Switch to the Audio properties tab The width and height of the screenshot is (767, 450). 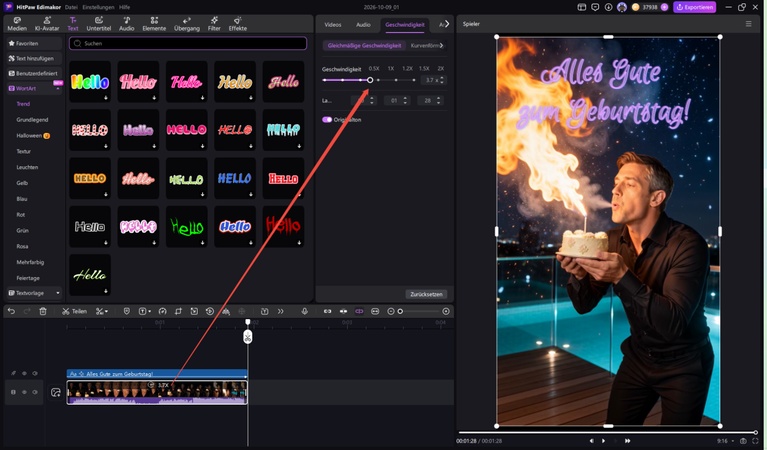coord(363,24)
